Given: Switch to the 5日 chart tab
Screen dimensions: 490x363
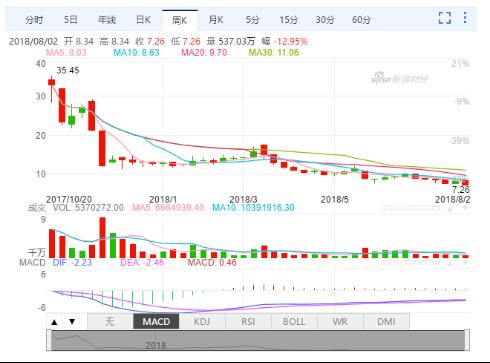Looking at the screenshot, I should tap(71, 20).
